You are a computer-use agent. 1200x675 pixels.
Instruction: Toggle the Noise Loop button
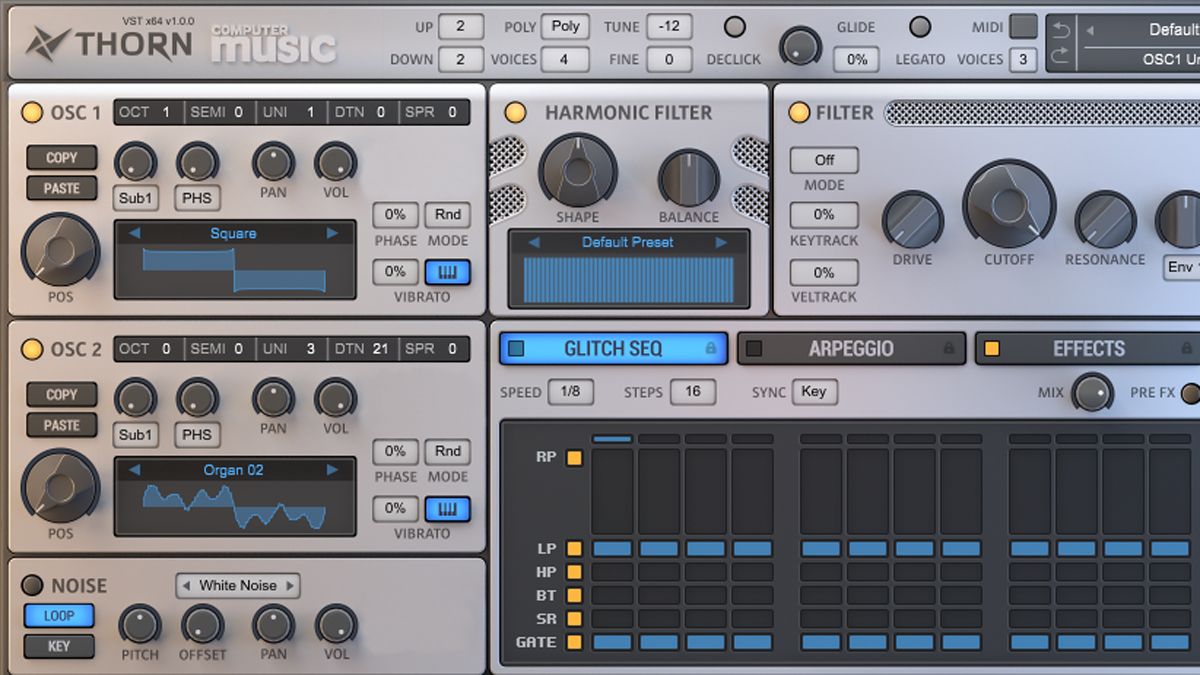click(x=59, y=616)
